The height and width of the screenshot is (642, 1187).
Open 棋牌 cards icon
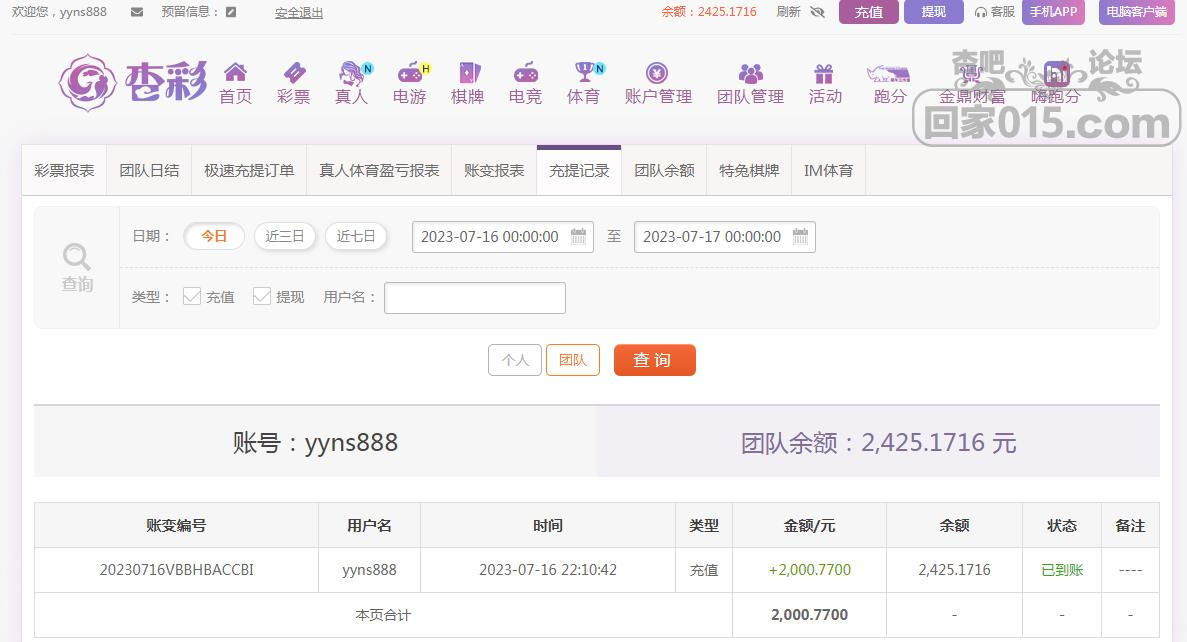tap(469, 73)
